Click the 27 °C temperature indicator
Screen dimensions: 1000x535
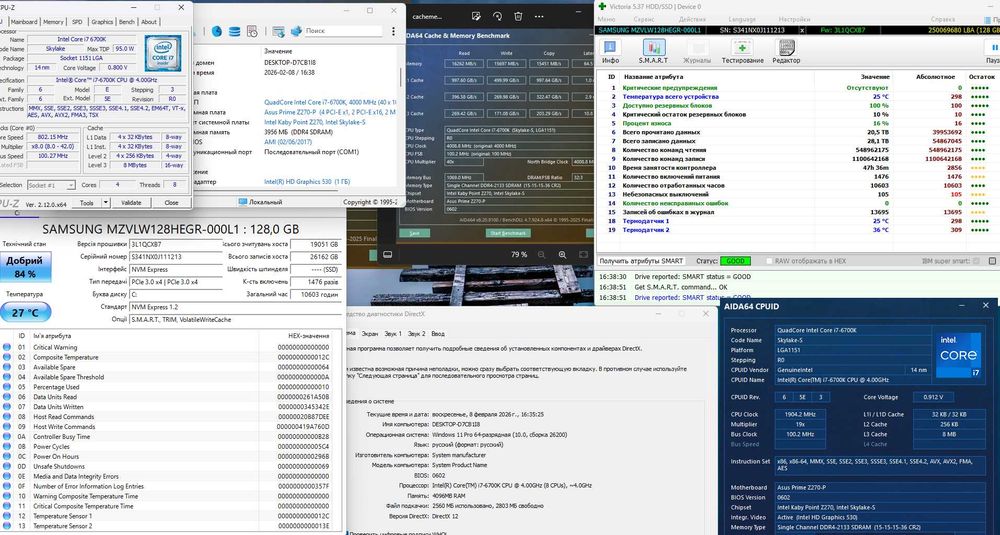click(x=26, y=313)
